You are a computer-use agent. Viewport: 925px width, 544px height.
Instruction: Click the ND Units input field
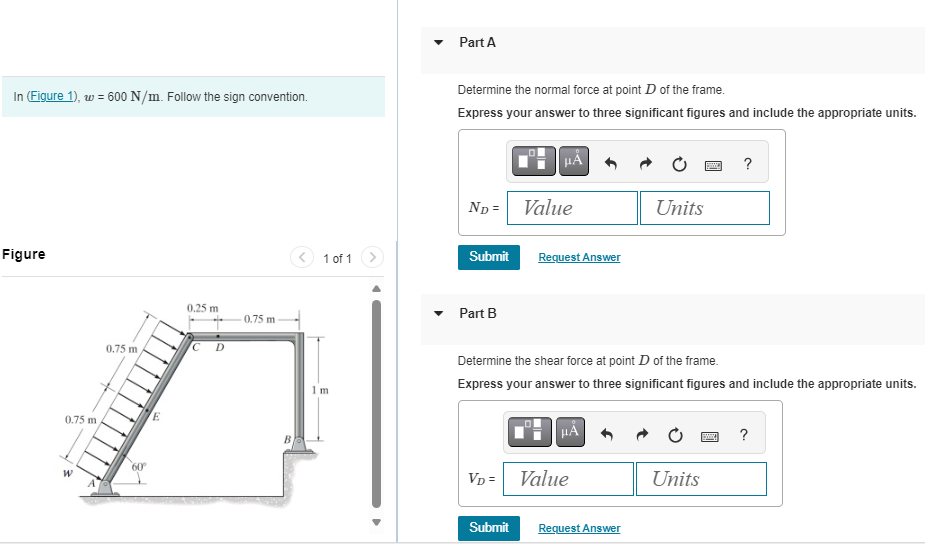[705, 208]
